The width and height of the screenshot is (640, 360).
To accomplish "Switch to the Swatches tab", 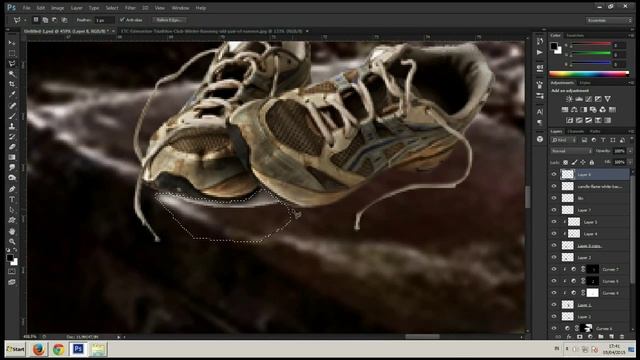I will (x=575, y=36).
